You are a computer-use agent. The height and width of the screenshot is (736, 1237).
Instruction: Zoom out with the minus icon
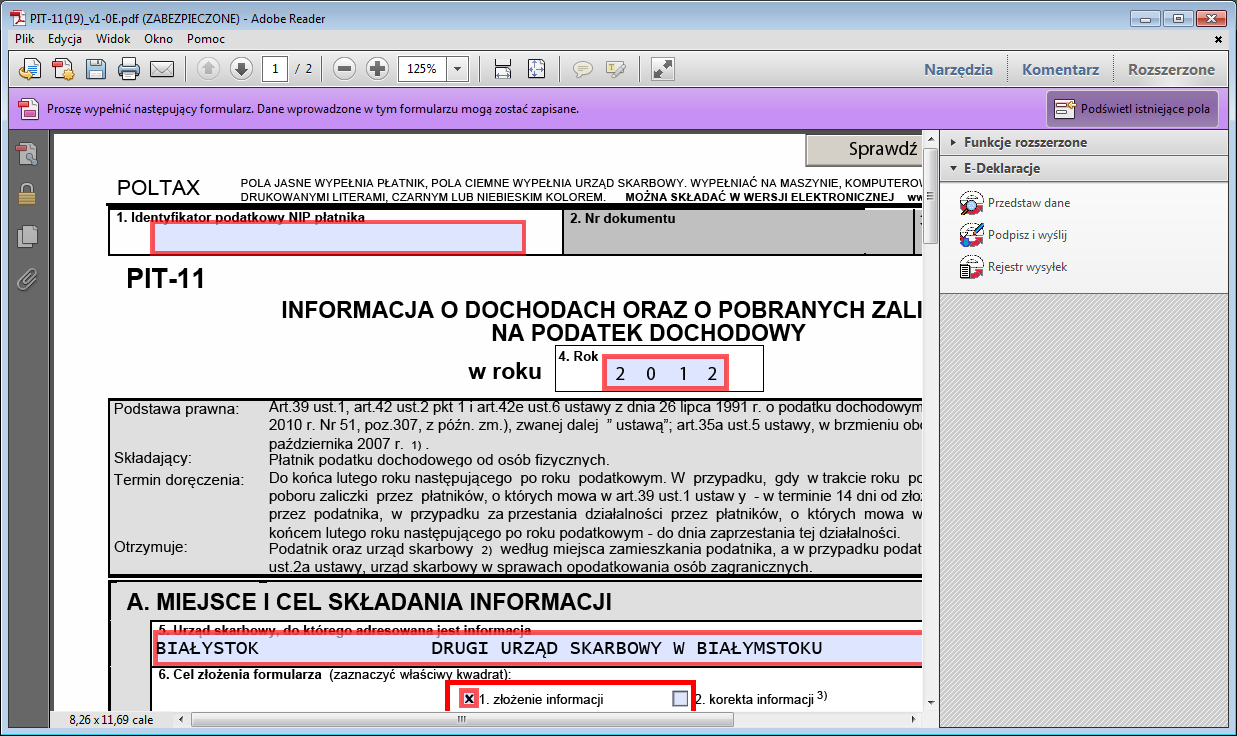pos(344,69)
